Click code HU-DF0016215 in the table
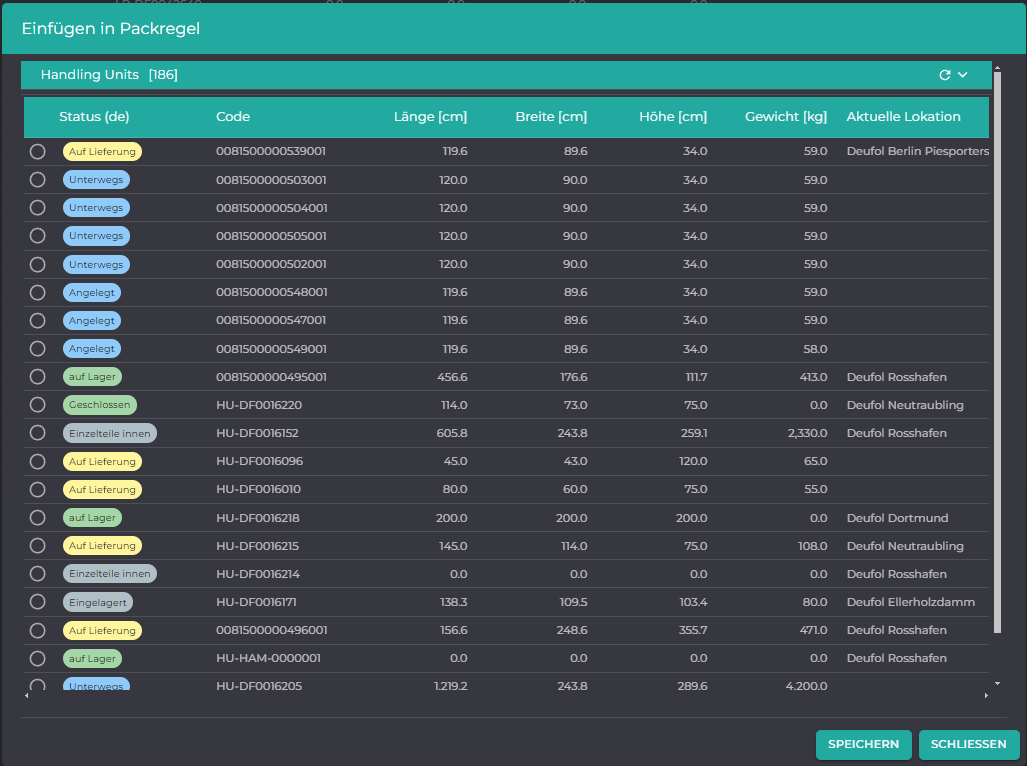The image size is (1027, 766). [257, 546]
